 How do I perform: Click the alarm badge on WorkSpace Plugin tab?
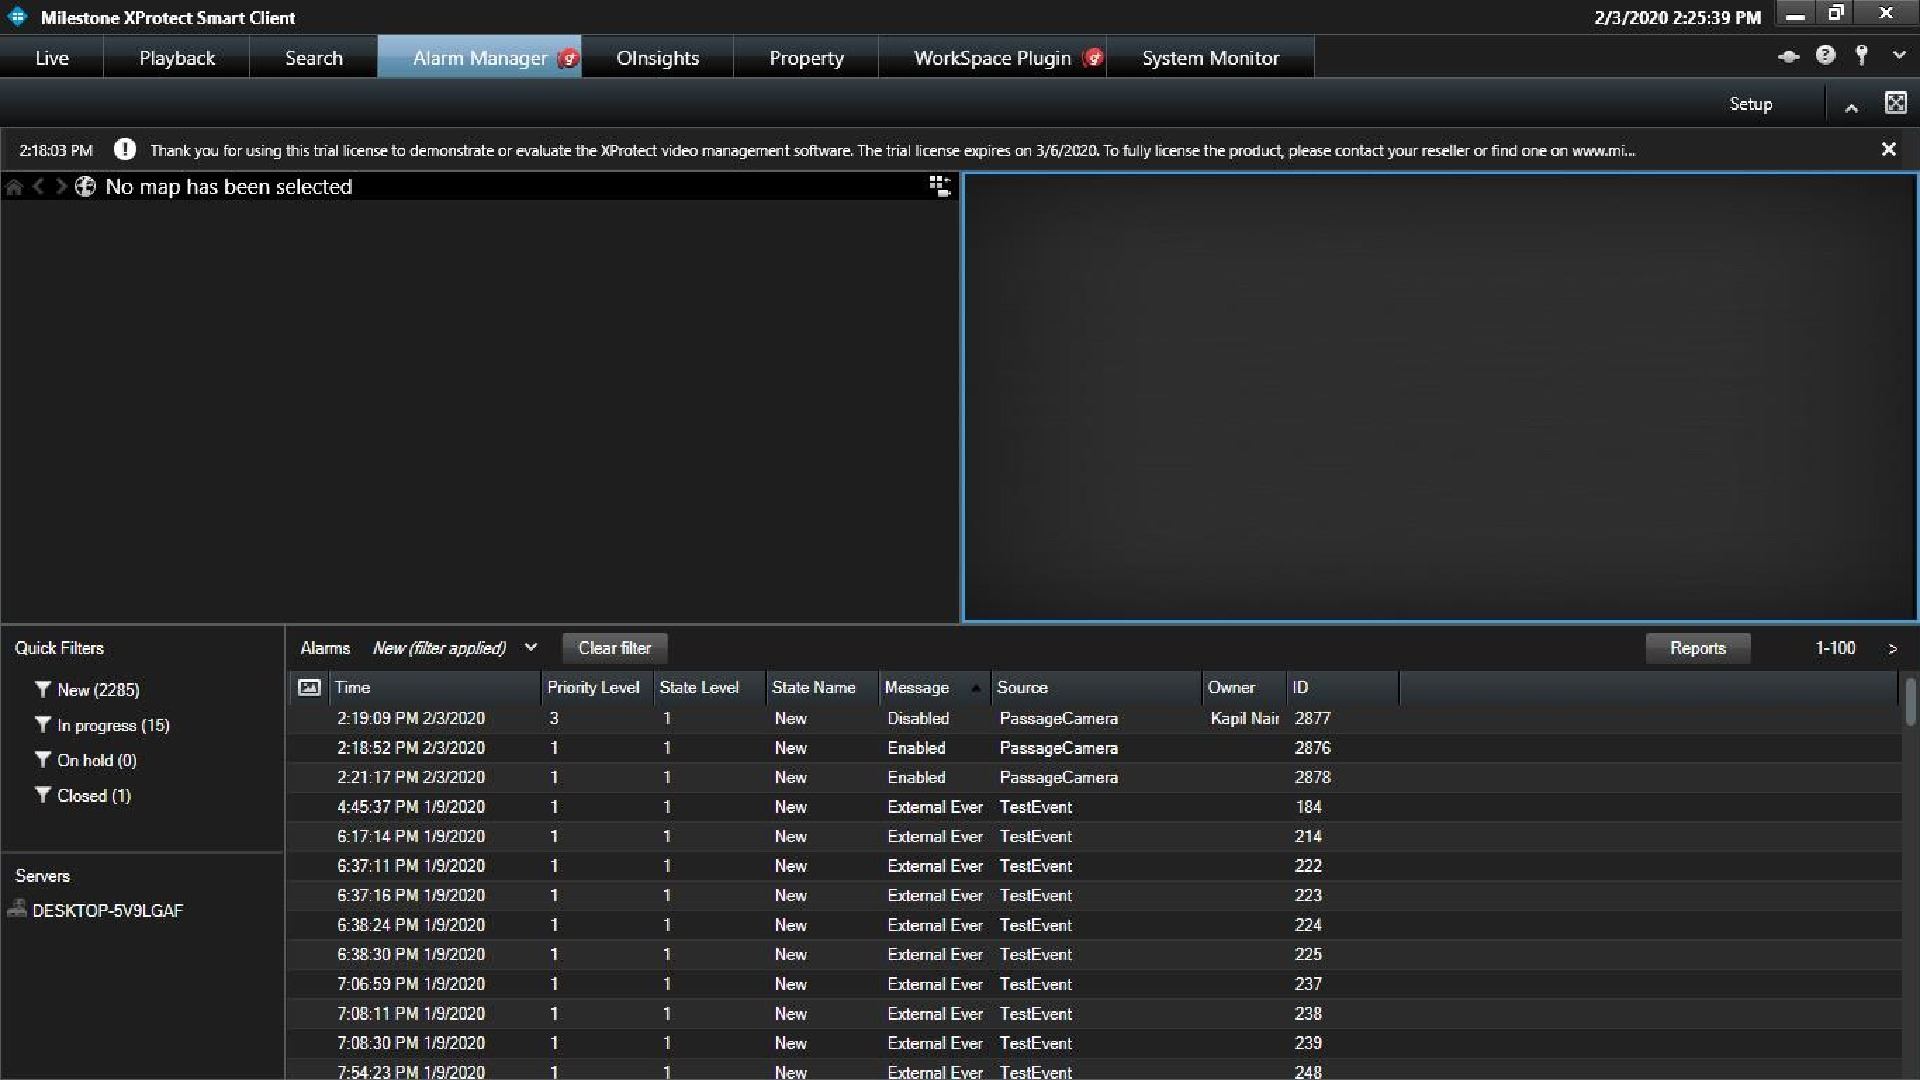point(1093,58)
